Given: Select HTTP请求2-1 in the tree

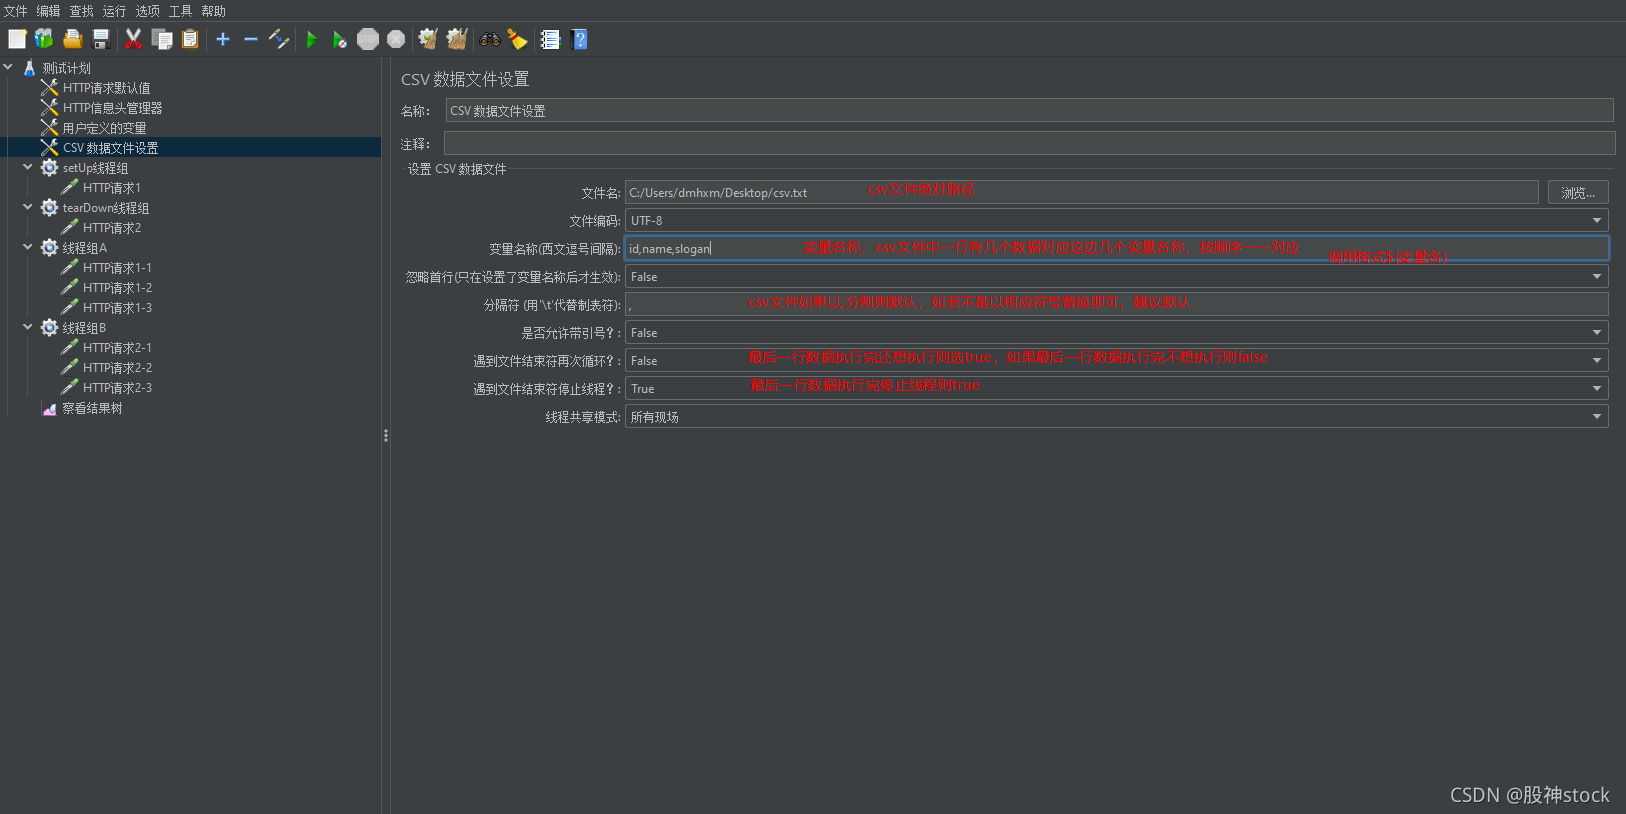Looking at the screenshot, I should (117, 347).
